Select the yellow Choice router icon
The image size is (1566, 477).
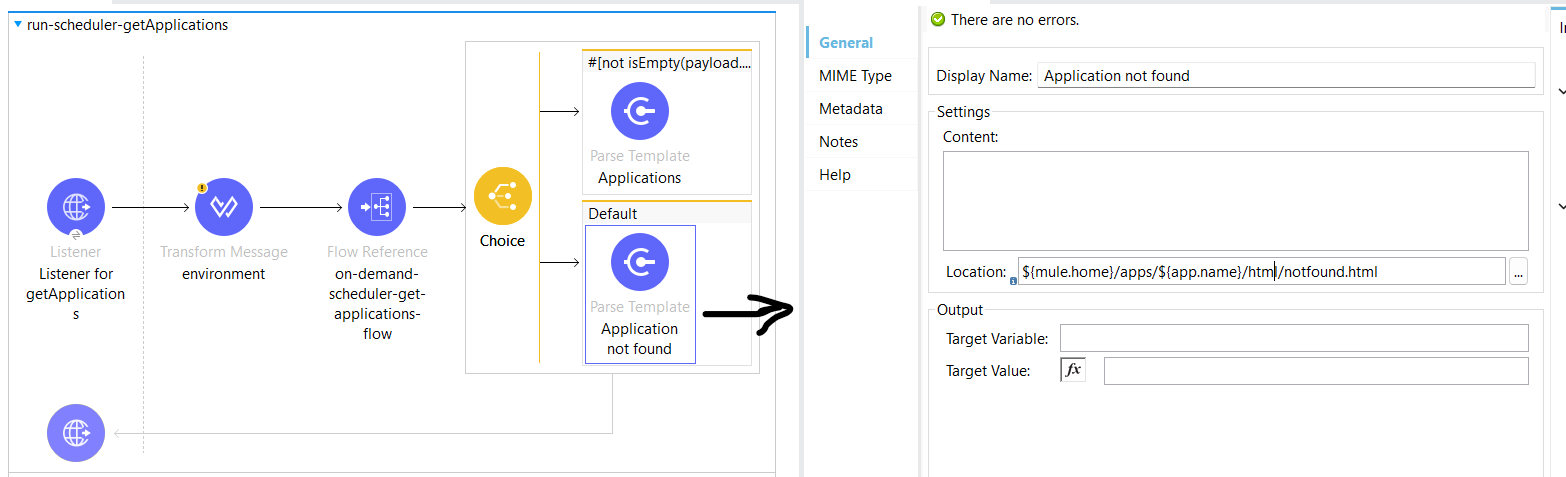tap(502, 196)
